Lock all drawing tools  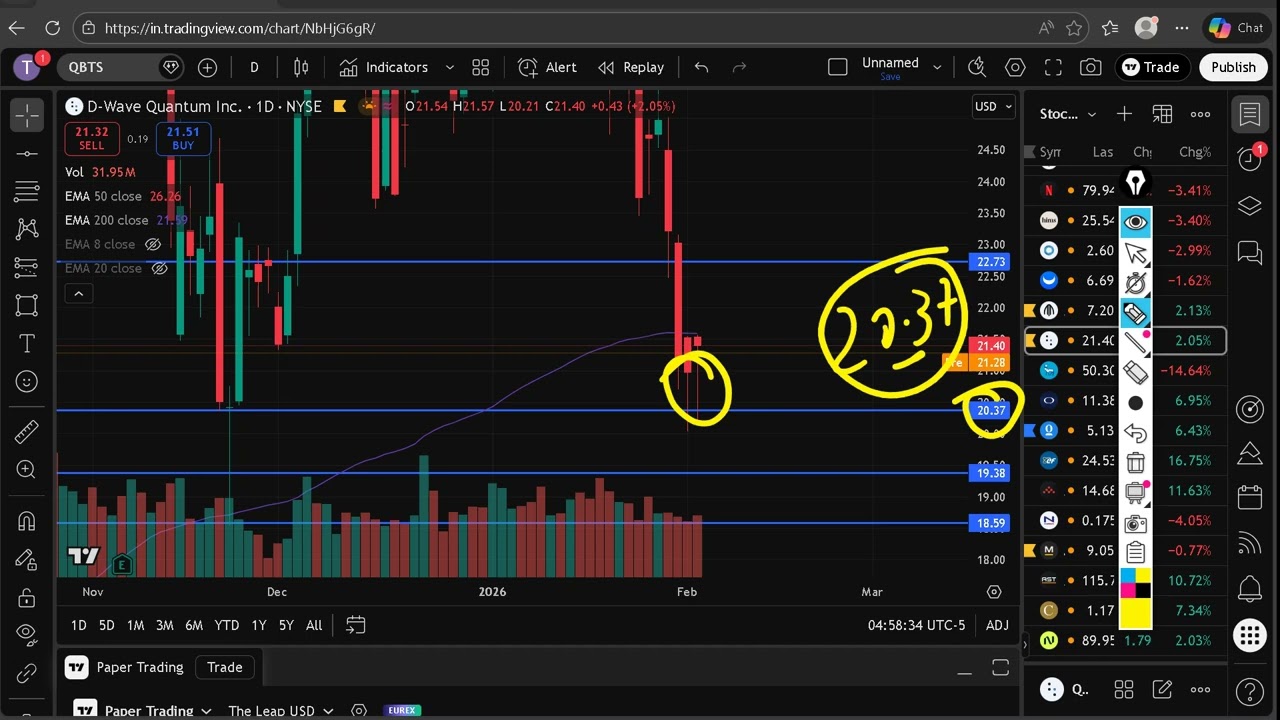point(27,597)
